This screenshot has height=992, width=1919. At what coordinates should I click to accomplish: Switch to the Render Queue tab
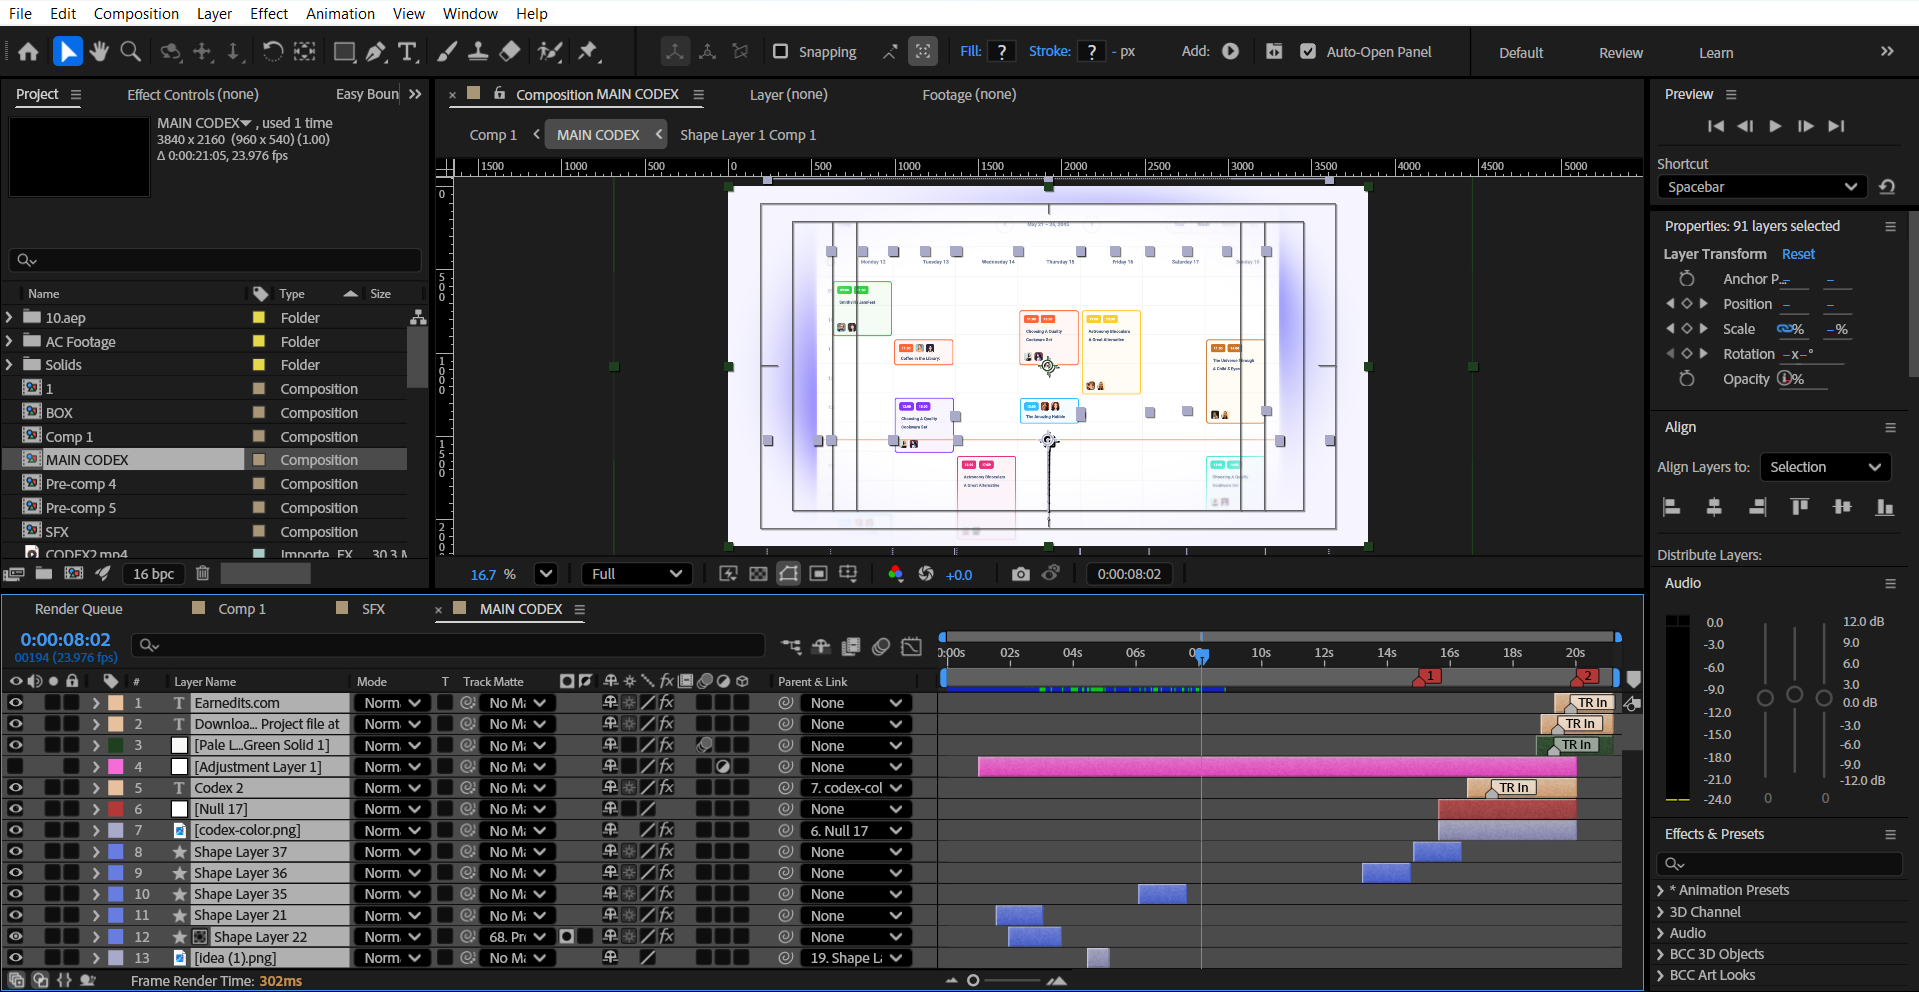coord(79,609)
